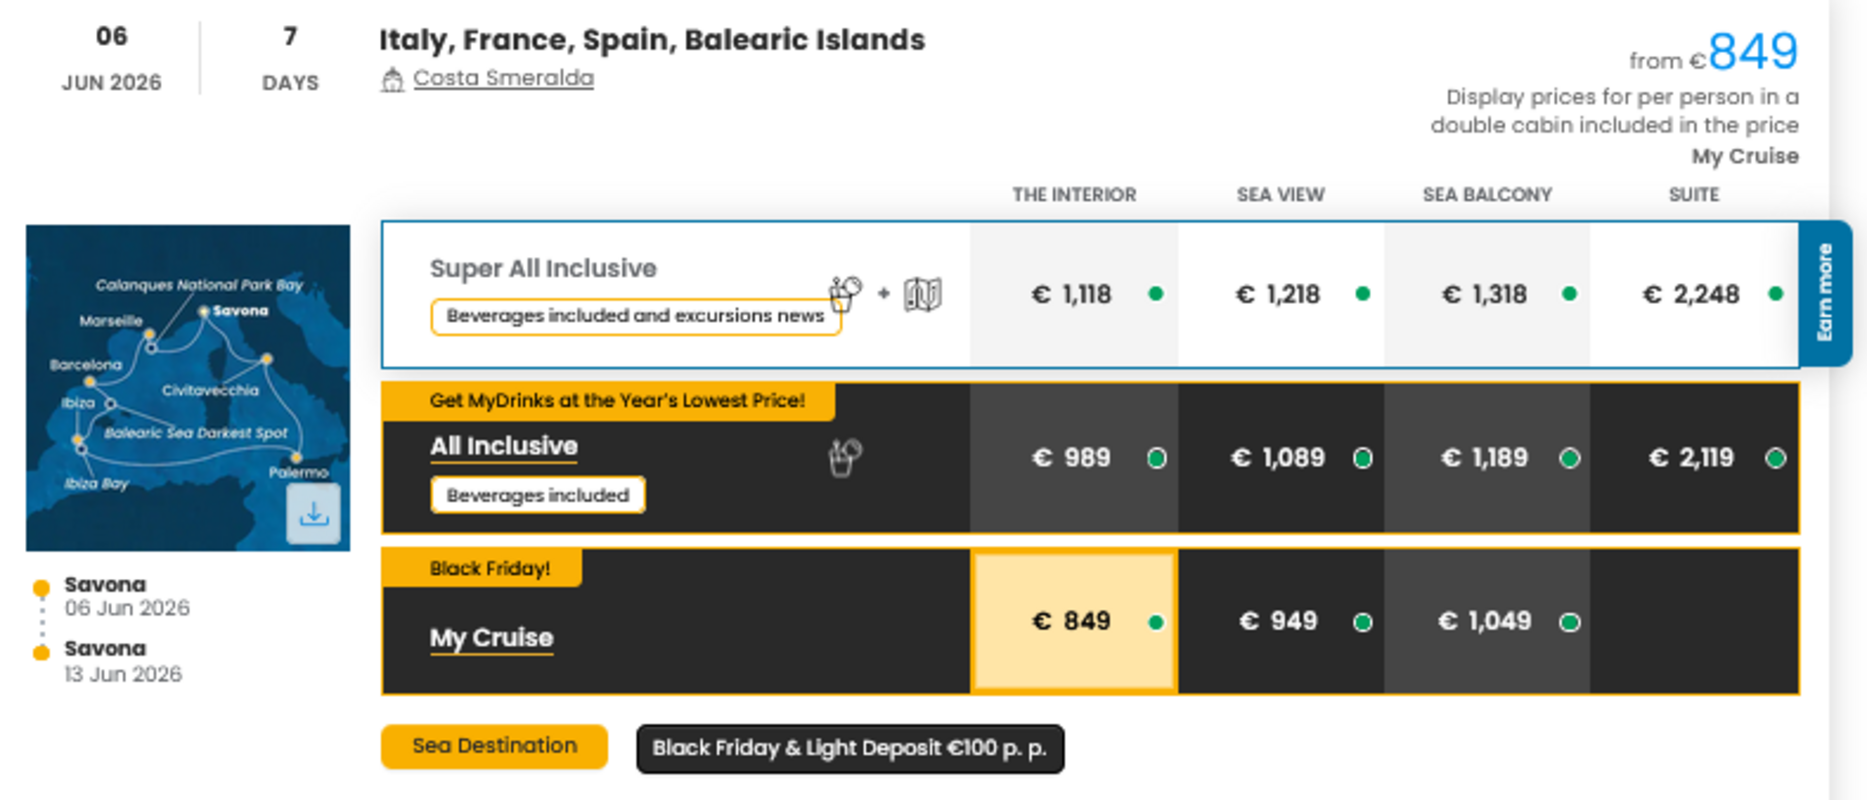Expand the Earn more side tab

click(x=1825, y=293)
